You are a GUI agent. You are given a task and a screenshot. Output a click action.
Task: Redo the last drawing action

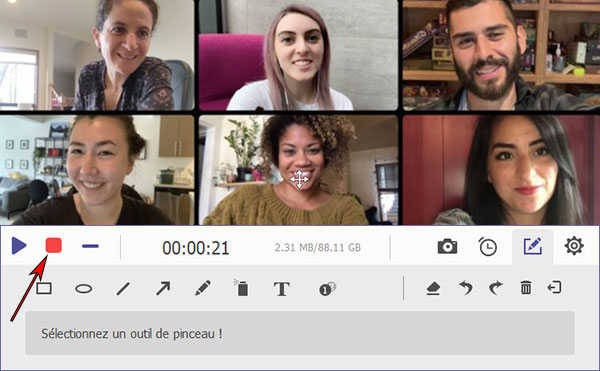click(x=496, y=288)
